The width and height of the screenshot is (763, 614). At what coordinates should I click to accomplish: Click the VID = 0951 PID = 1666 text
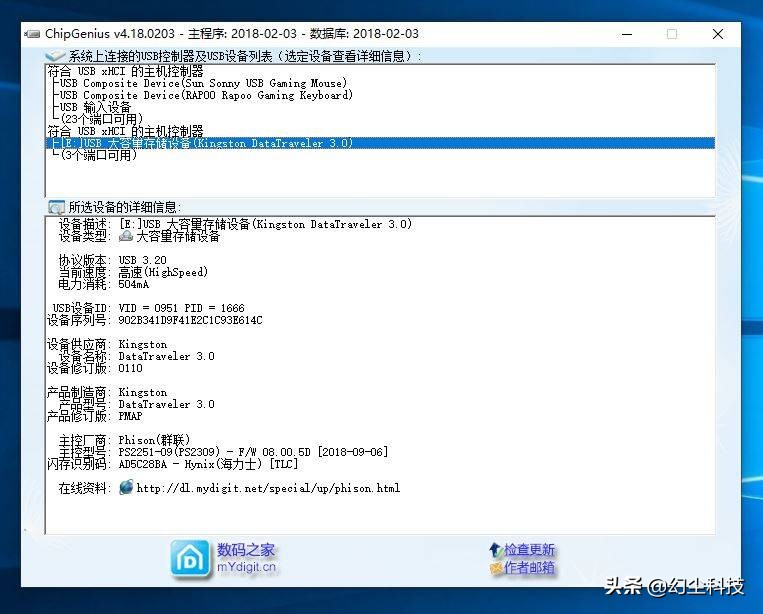(x=181, y=308)
